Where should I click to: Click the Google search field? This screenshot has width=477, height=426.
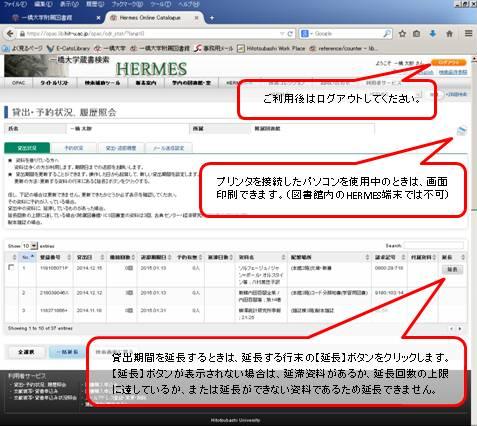348,34
